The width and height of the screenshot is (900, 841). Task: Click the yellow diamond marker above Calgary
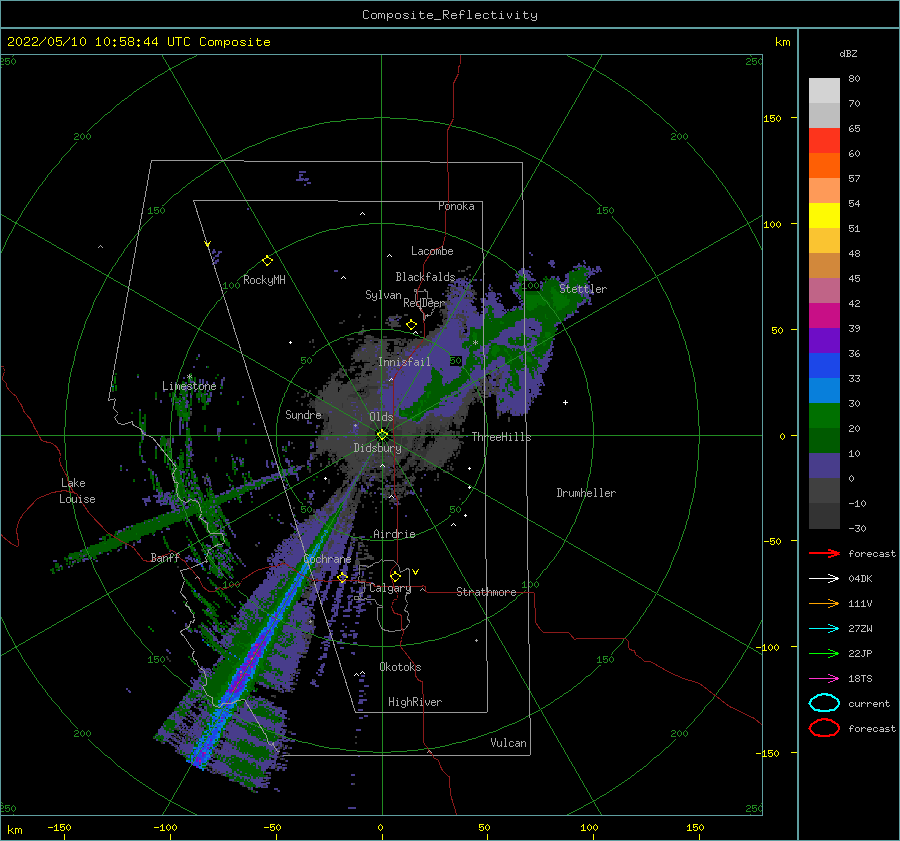click(x=395, y=576)
